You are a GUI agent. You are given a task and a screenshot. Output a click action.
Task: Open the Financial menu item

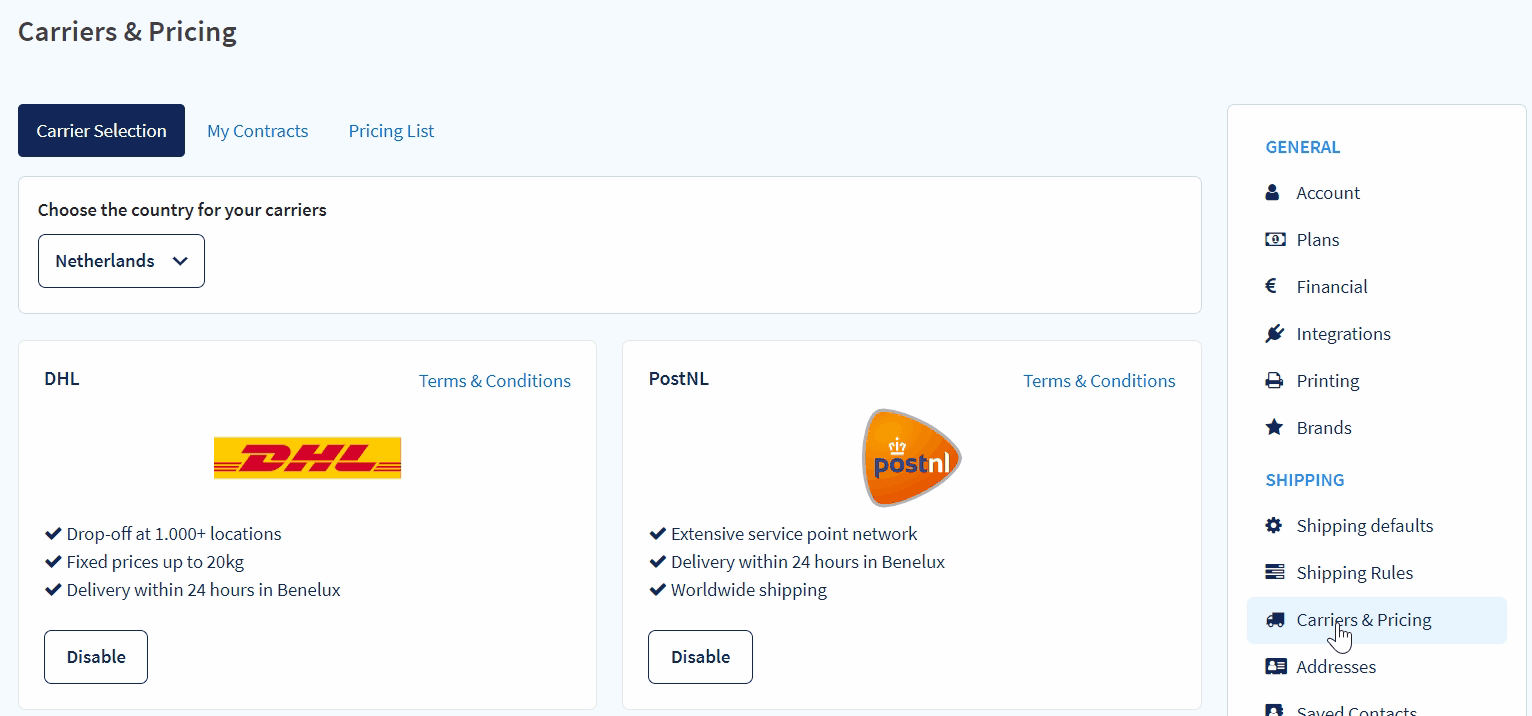(1331, 287)
